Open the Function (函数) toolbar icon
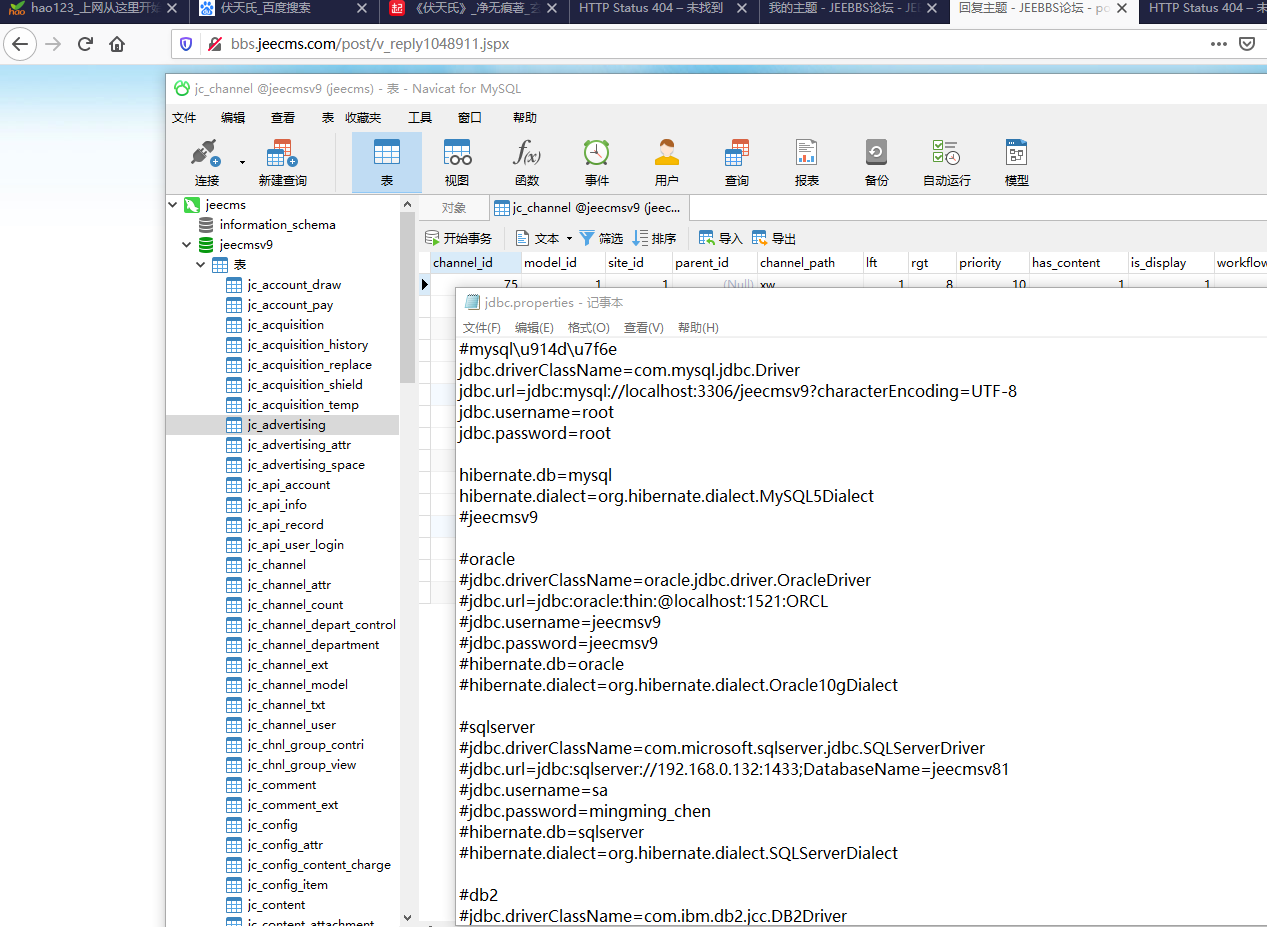Image resolution: width=1267 pixels, height=927 pixels. tap(527, 163)
